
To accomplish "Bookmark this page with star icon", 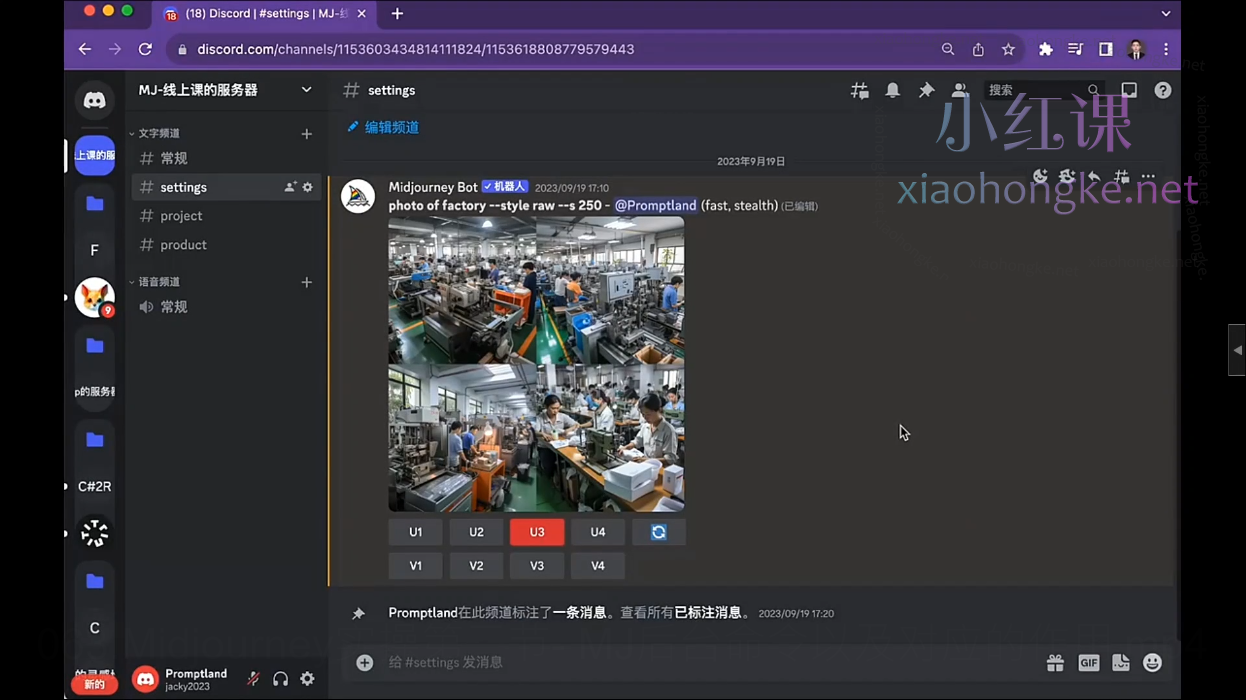I will (x=1008, y=49).
